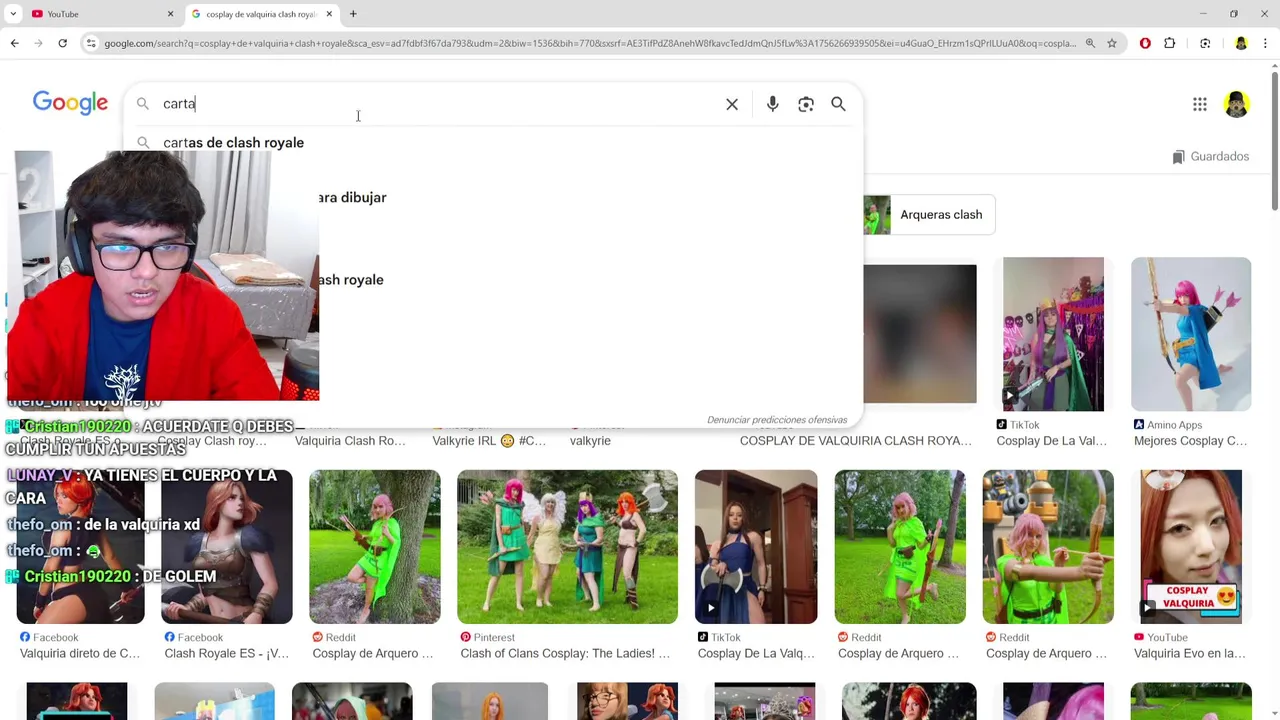Open Valquiria Evo en la... result title

coord(1190,654)
